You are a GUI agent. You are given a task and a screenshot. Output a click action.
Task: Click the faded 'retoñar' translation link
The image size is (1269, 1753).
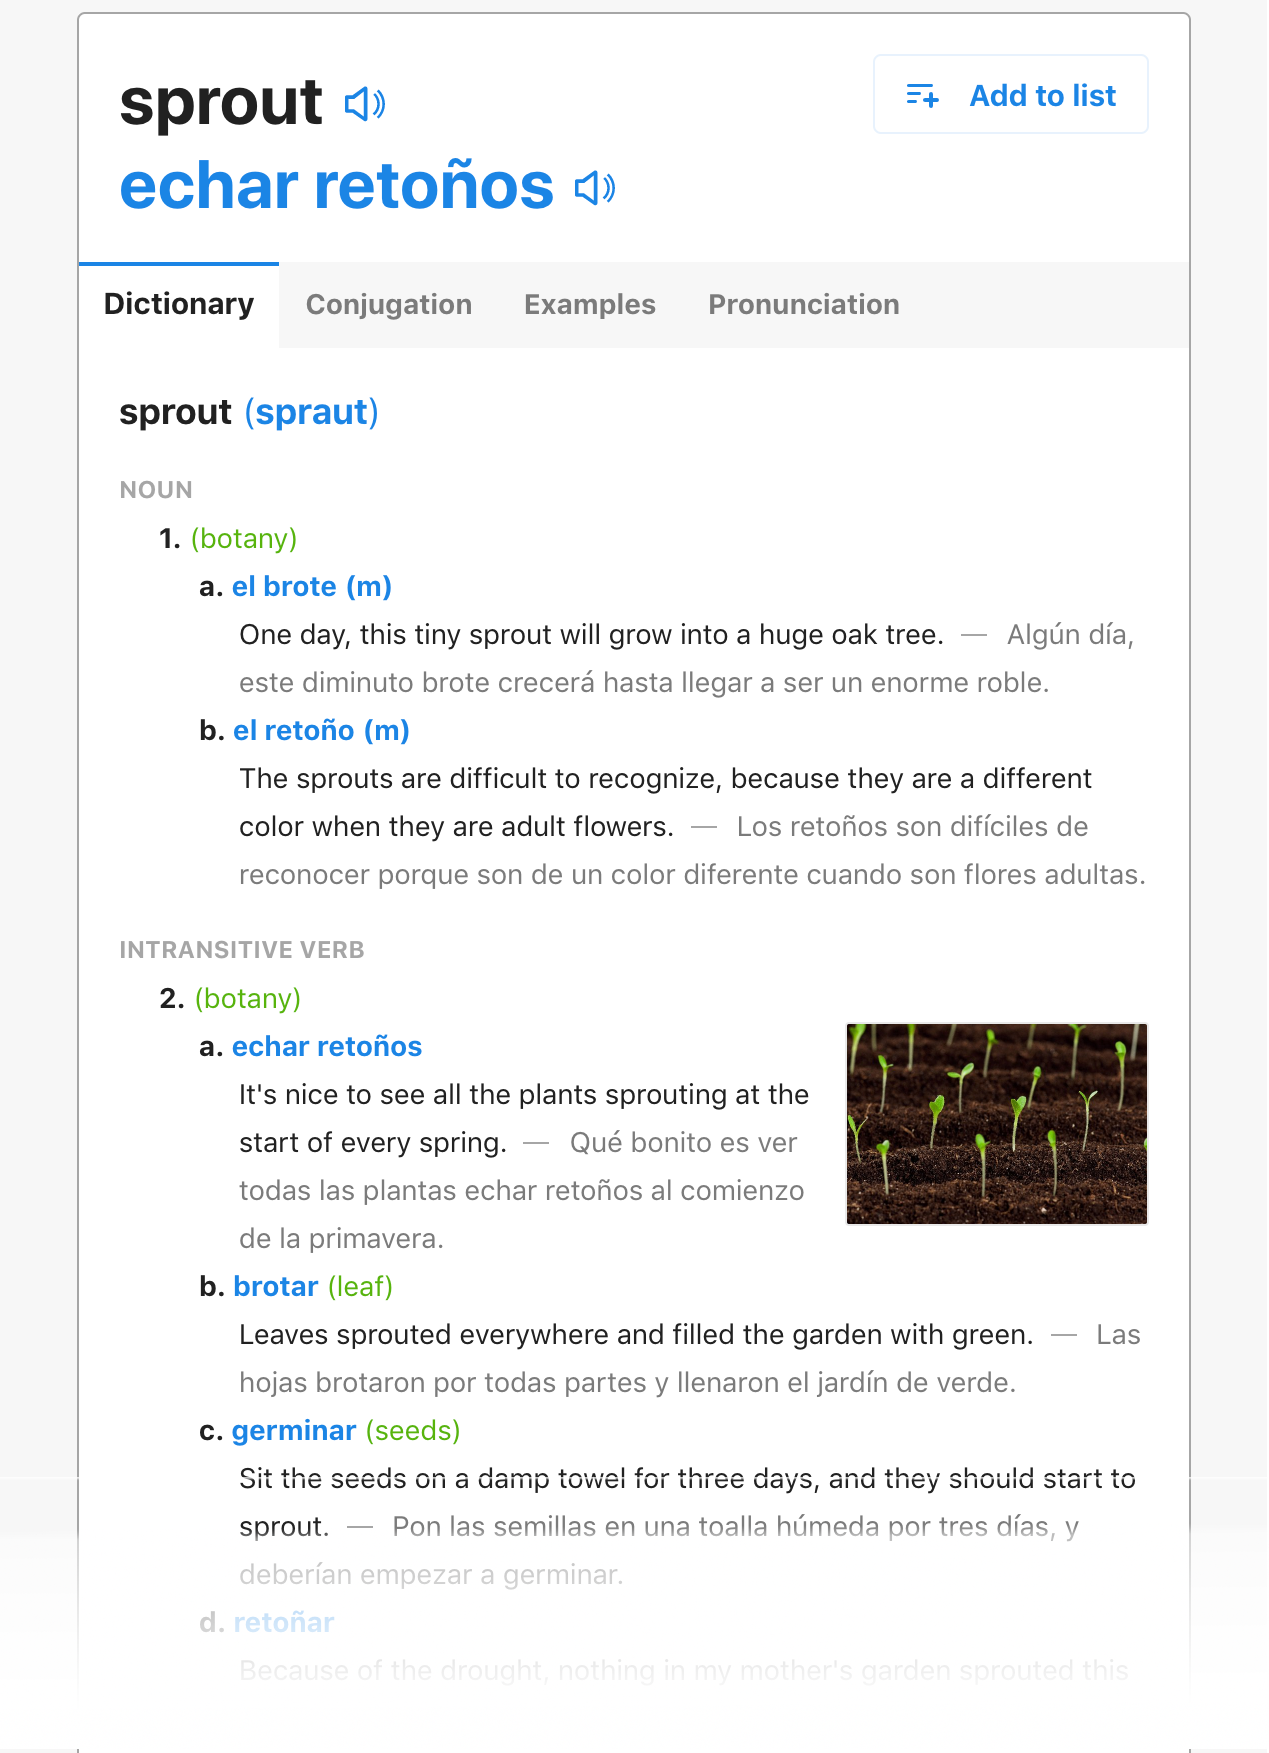click(284, 1622)
